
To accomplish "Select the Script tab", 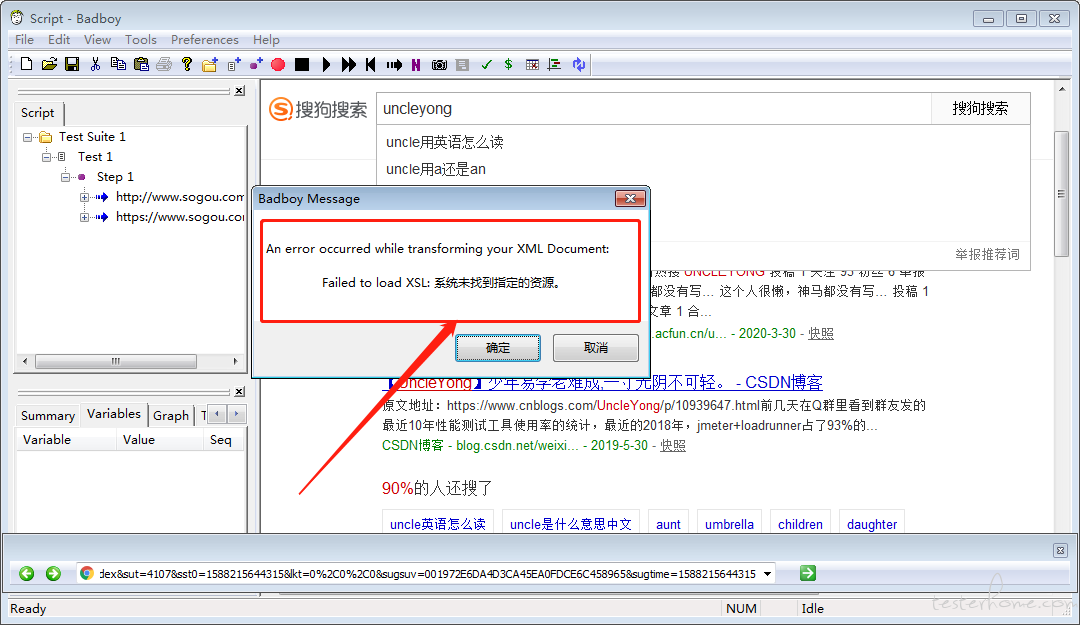I will (38, 112).
